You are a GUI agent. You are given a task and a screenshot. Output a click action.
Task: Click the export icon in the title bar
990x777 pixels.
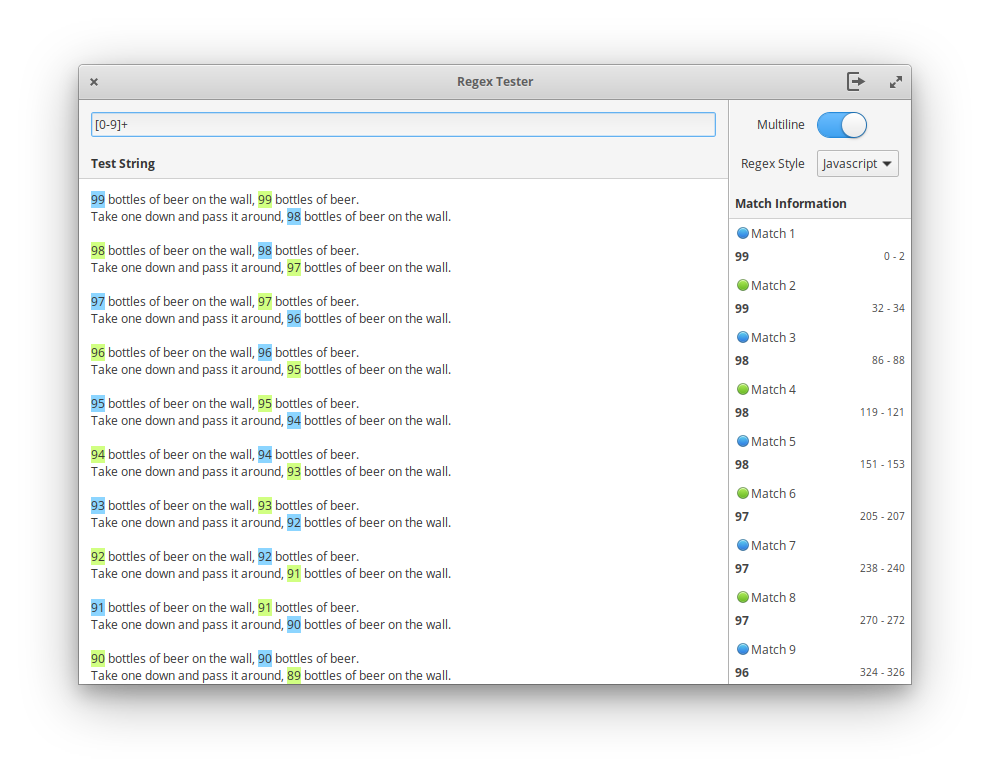tap(856, 81)
